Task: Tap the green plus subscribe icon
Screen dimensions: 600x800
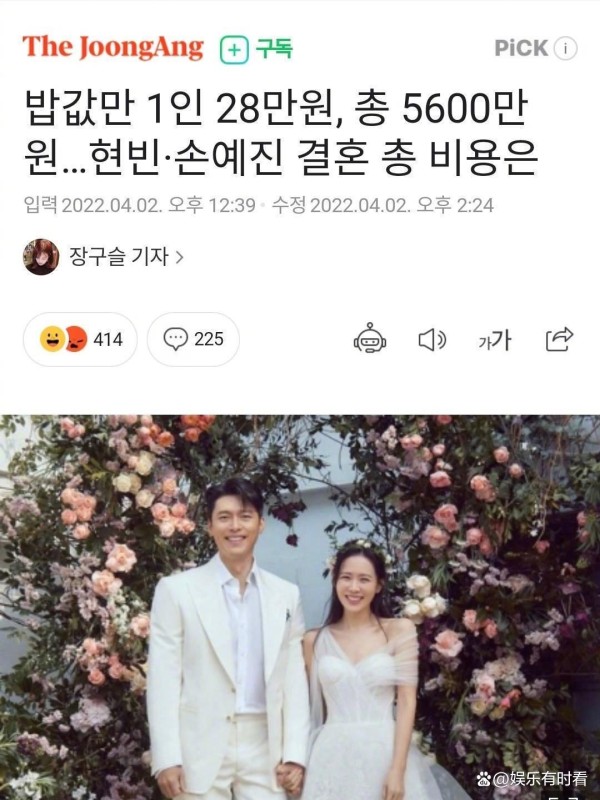Action: [234, 49]
